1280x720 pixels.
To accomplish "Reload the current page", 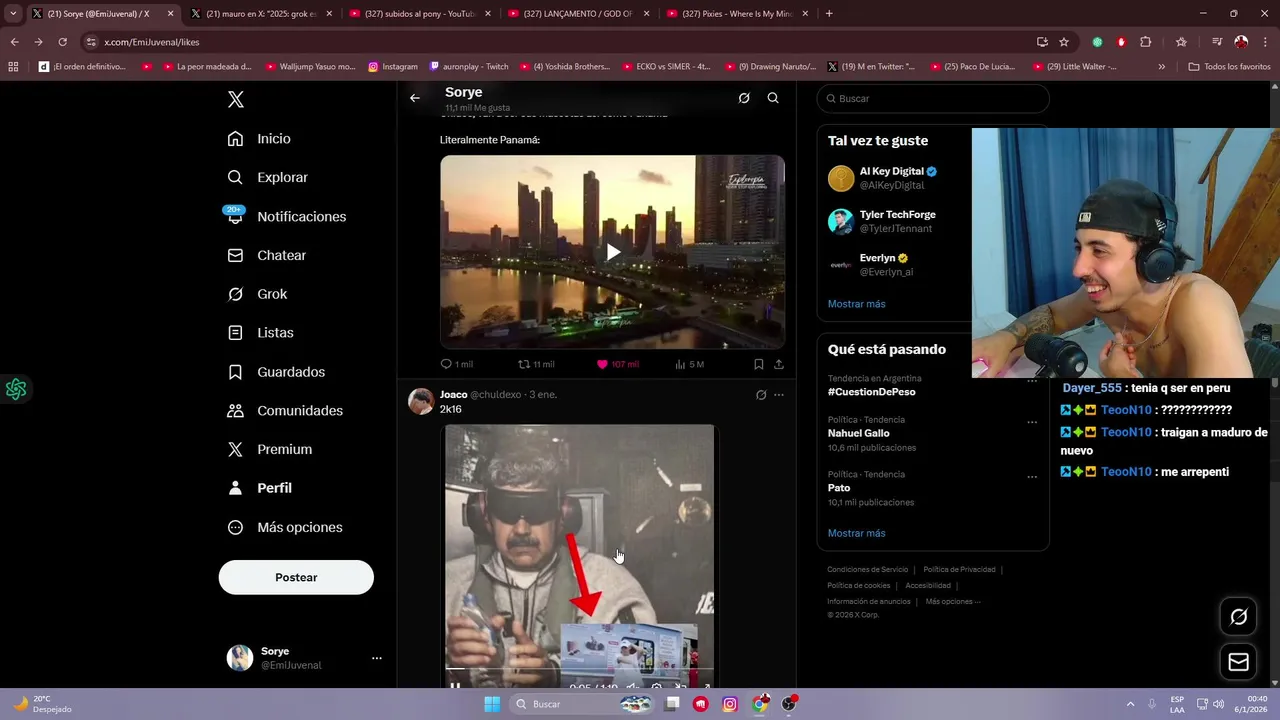I will [x=62, y=42].
